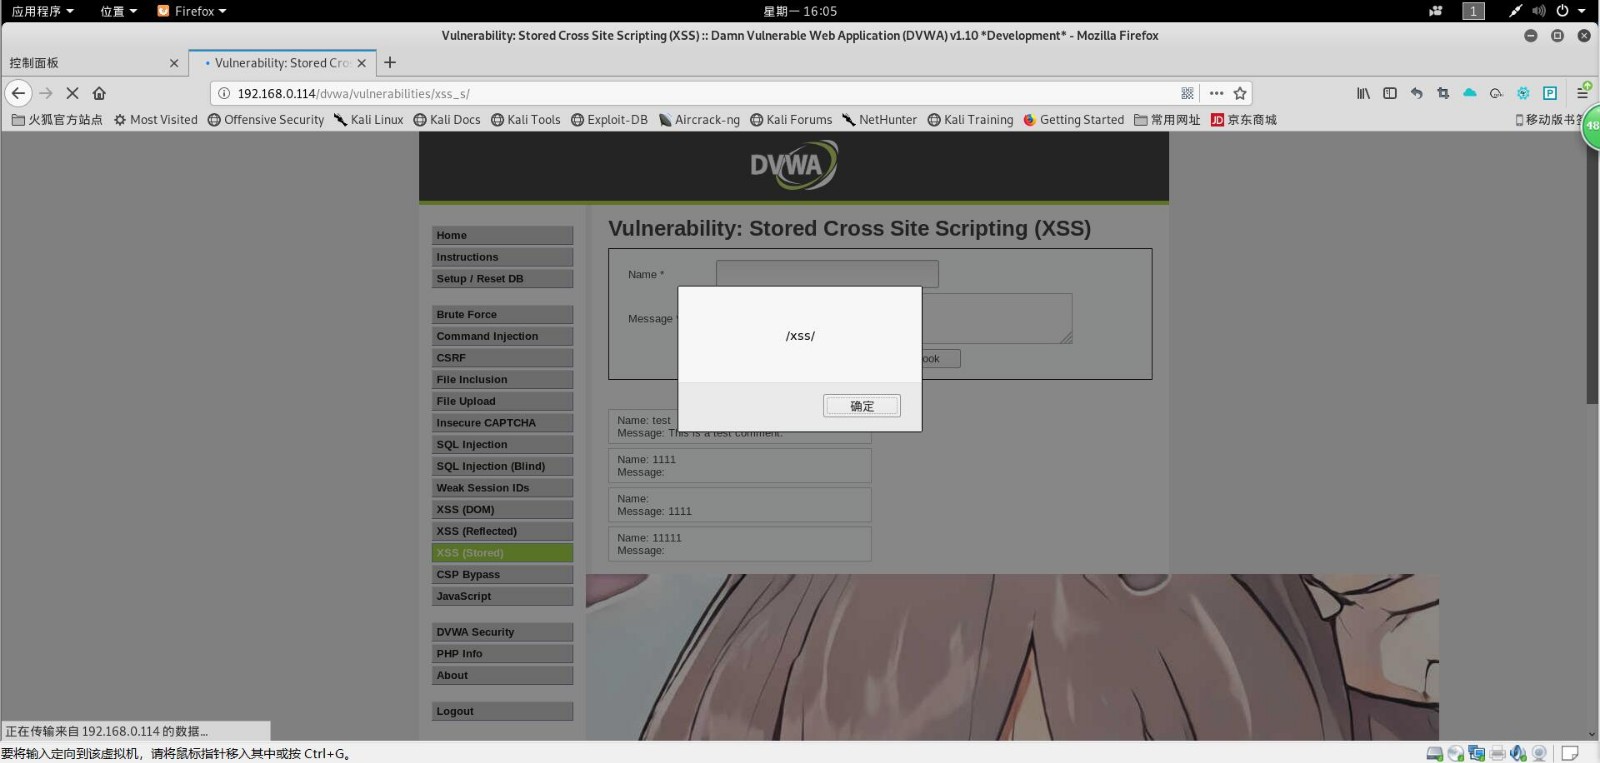Select XSS (Stored) sidebar item
The width and height of the screenshot is (1600, 763).
click(x=503, y=553)
